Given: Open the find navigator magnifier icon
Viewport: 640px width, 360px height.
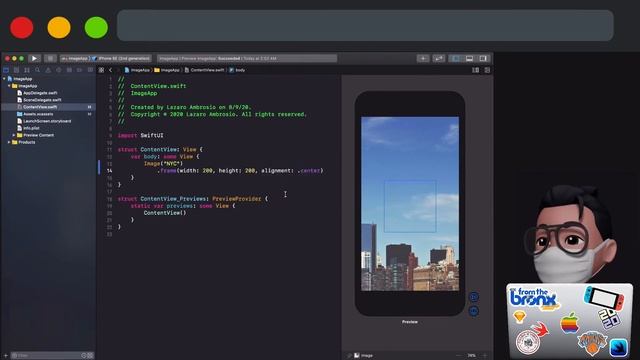Looking at the screenshot, I should [x=38, y=70].
